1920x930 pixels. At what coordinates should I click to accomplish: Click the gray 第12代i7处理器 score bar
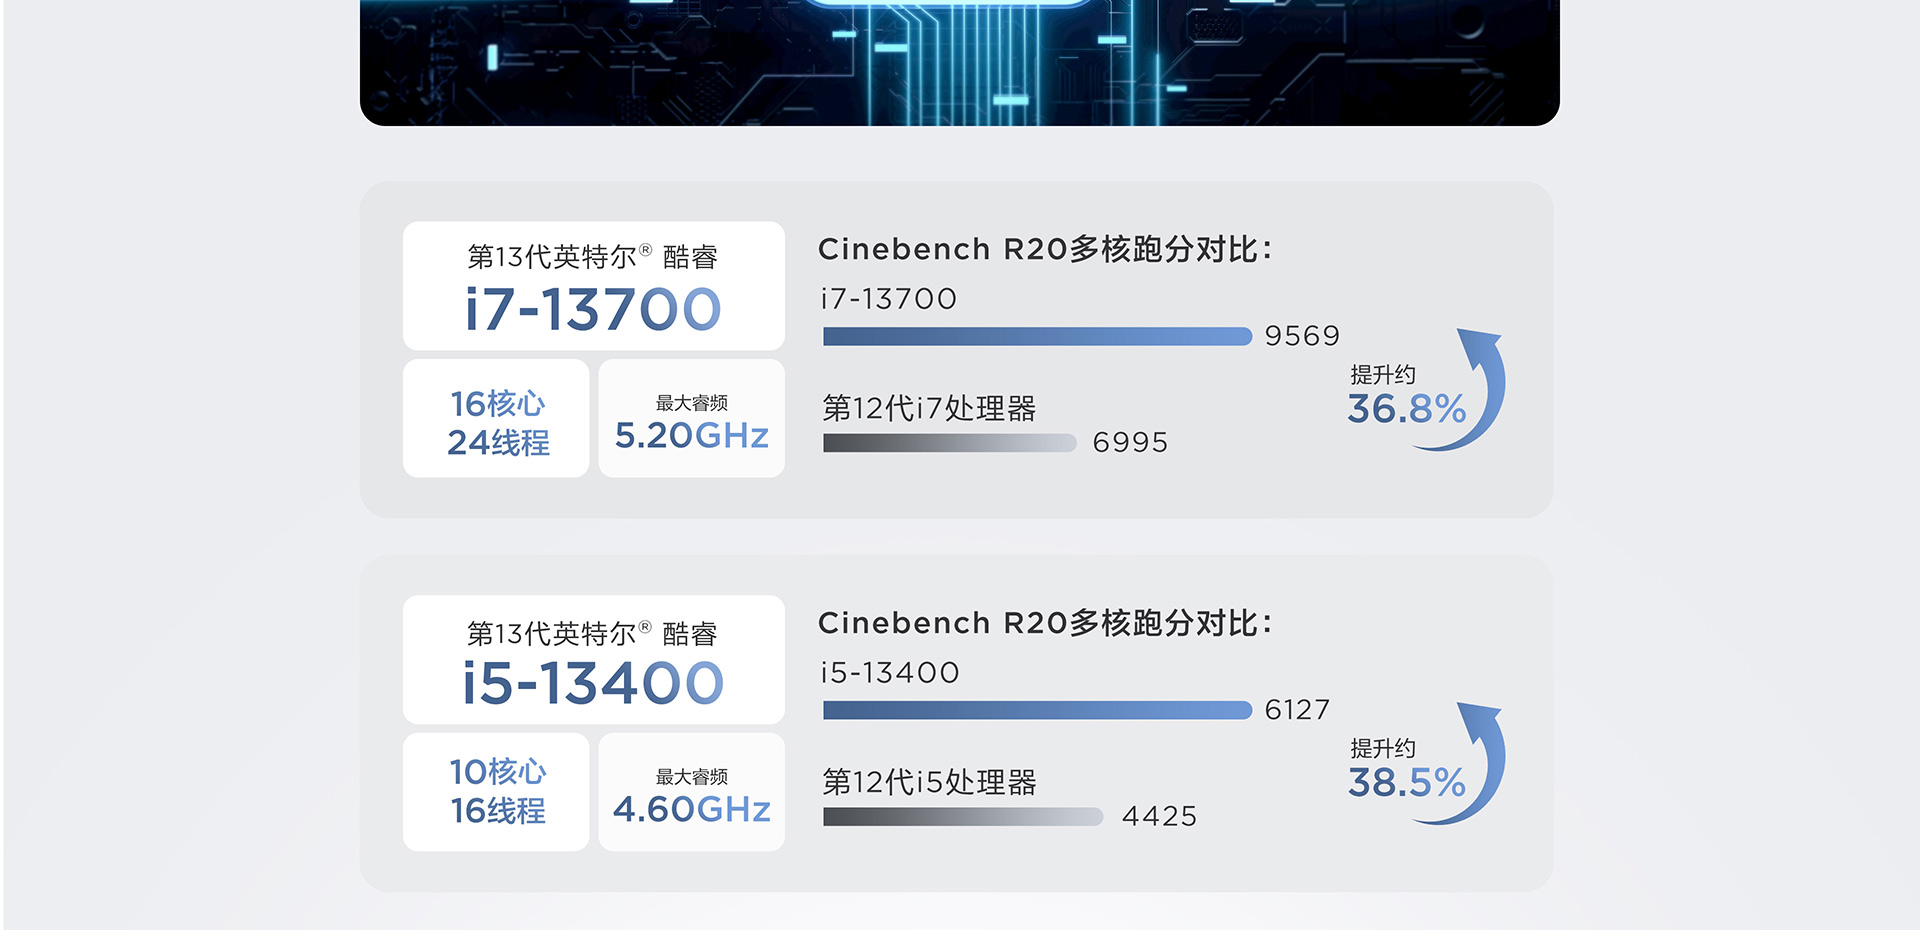949,443
